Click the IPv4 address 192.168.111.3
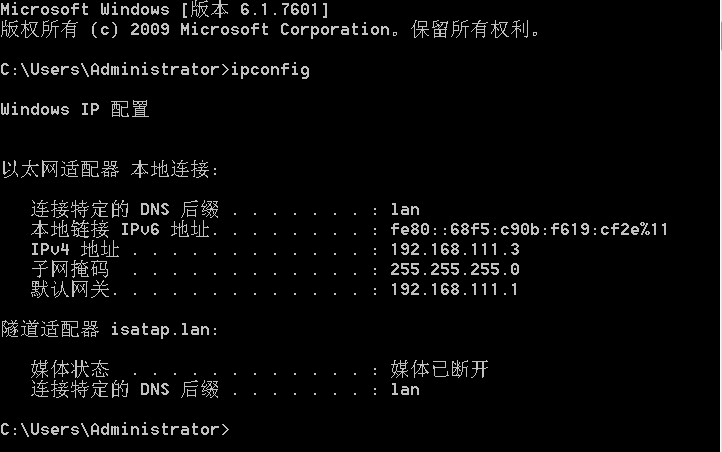This screenshot has width=722, height=452. pos(455,249)
